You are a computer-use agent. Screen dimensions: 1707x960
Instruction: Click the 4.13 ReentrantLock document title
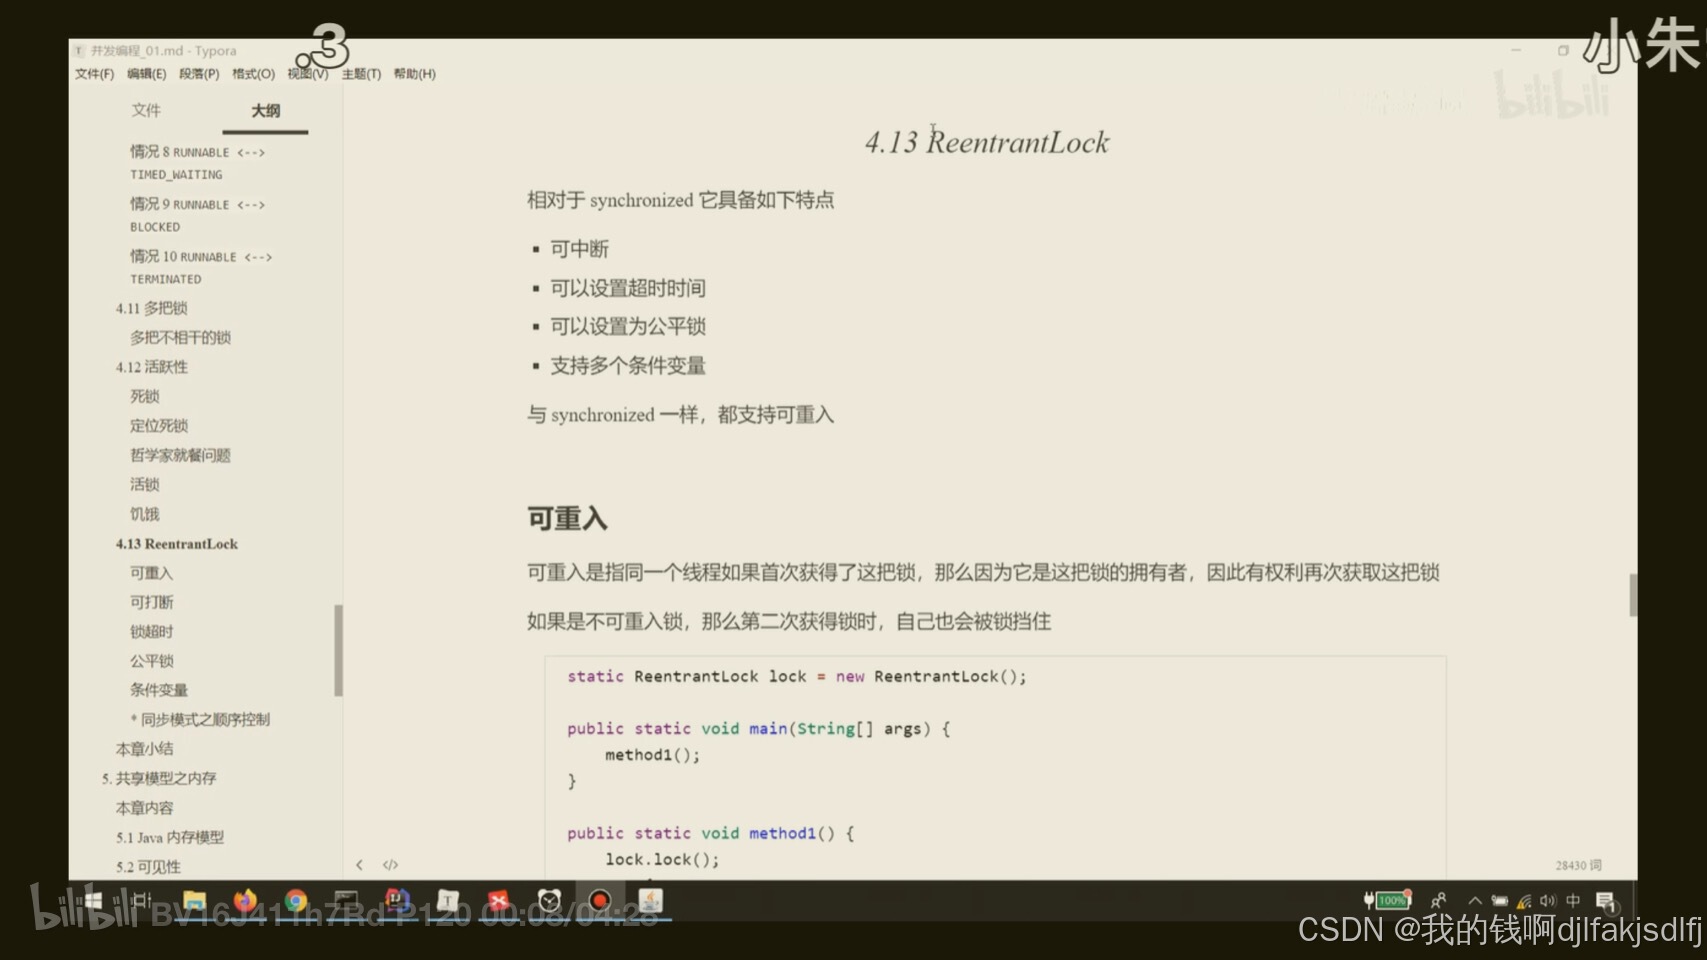987,142
